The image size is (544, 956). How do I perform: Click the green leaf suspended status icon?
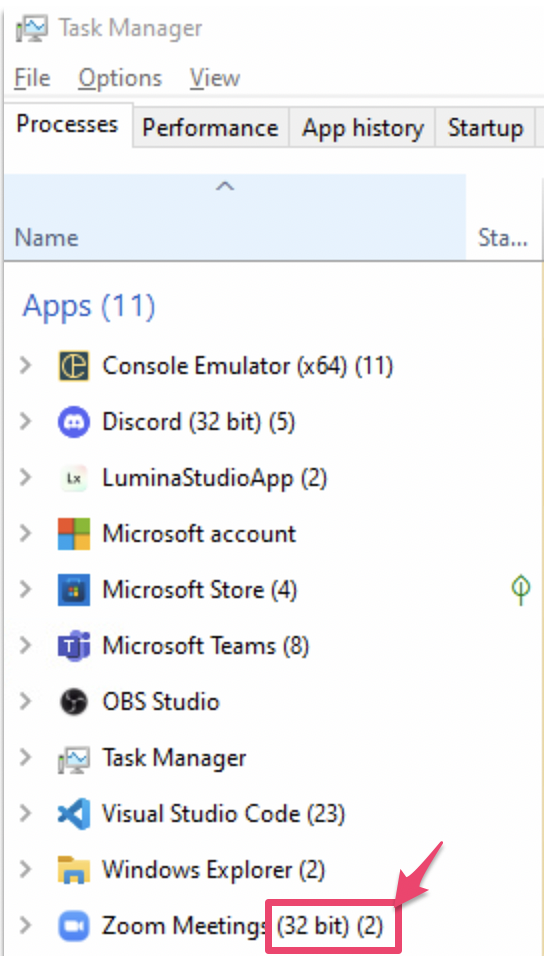click(x=521, y=589)
